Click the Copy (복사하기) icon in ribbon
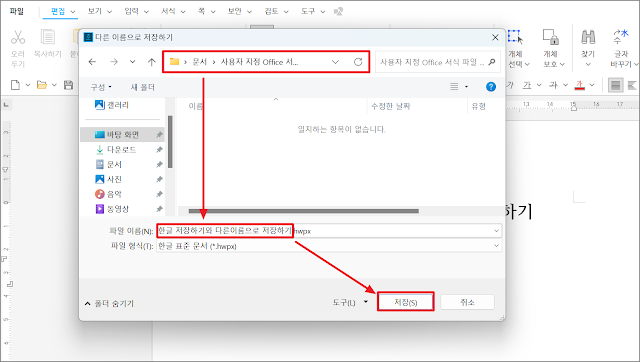The image size is (640, 362). pos(47,37)
